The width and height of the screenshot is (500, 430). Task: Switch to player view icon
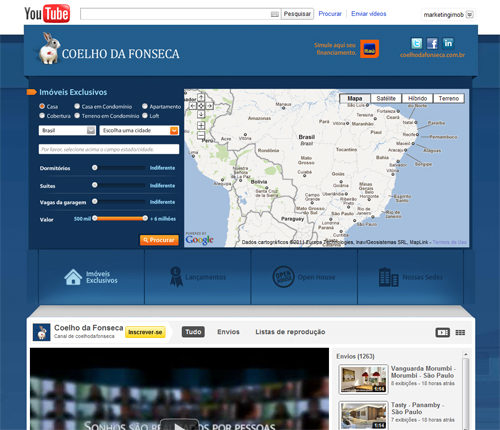[443, 332]
